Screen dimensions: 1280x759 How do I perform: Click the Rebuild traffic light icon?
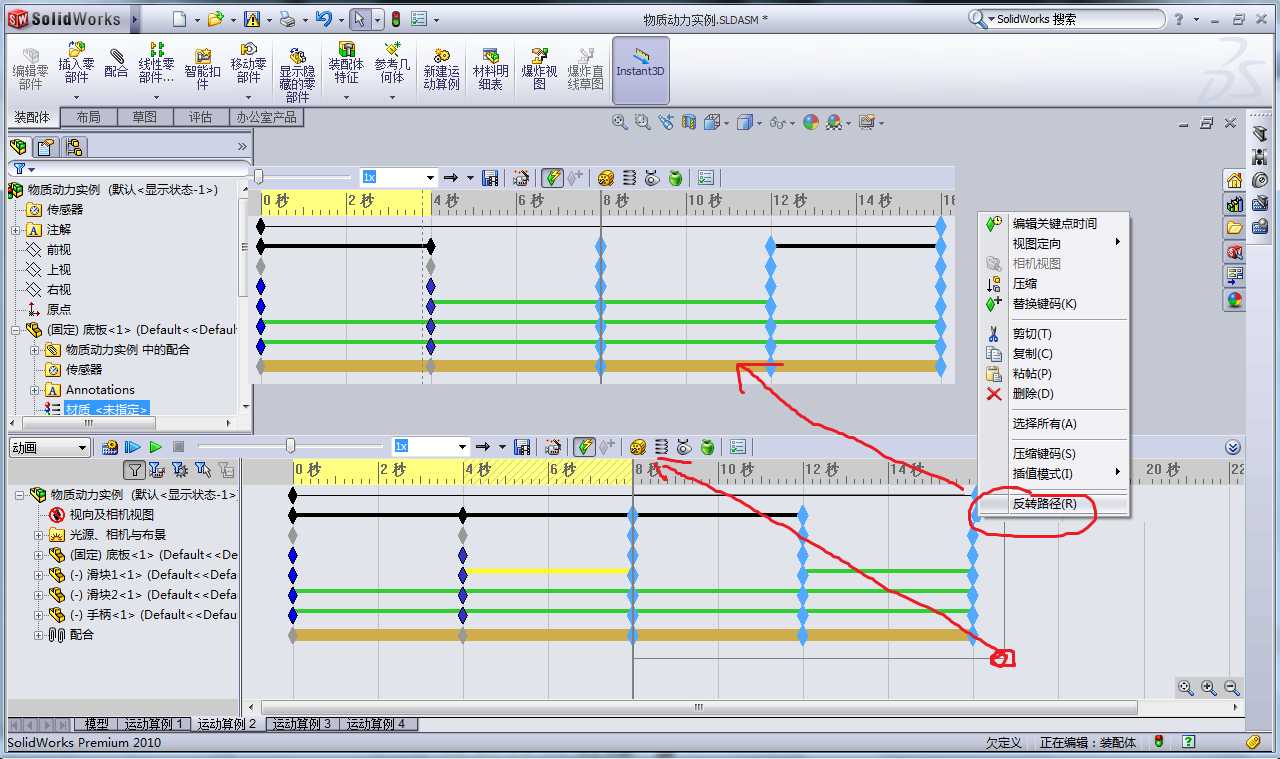(396, 19)
